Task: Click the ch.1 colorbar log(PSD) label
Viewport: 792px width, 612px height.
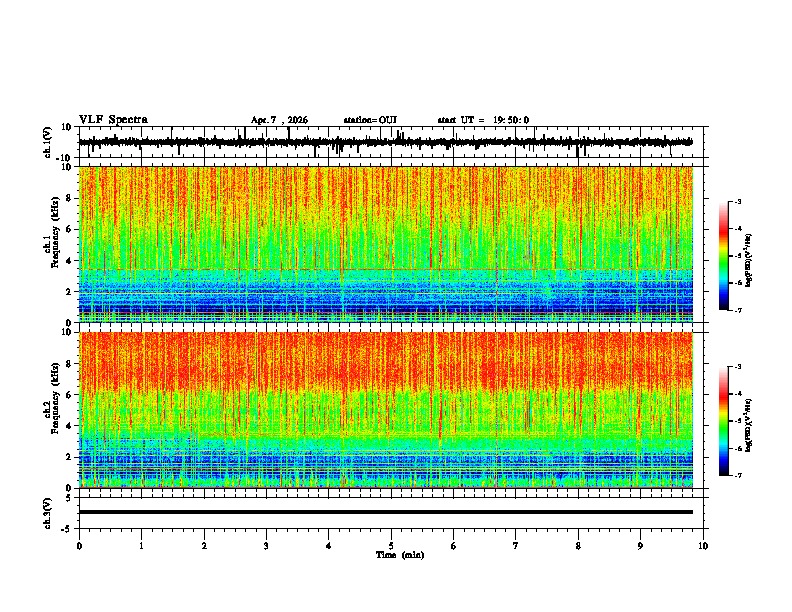Action: click(x=749, y=260)
